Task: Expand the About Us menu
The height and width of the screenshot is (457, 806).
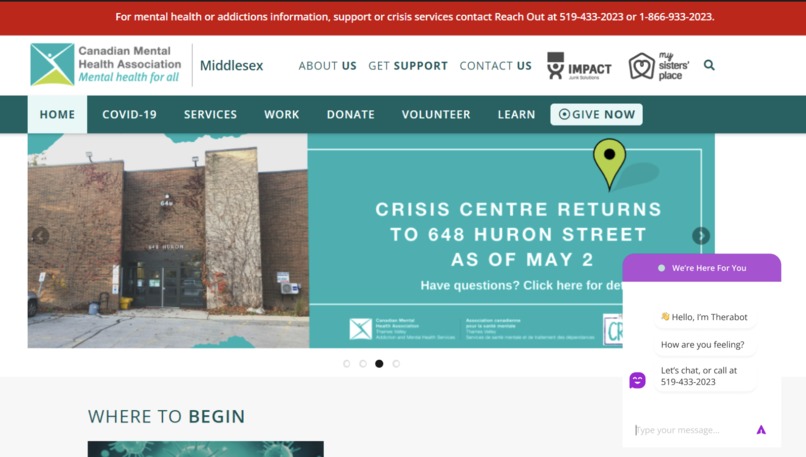Action: click(x=327, y=66)
